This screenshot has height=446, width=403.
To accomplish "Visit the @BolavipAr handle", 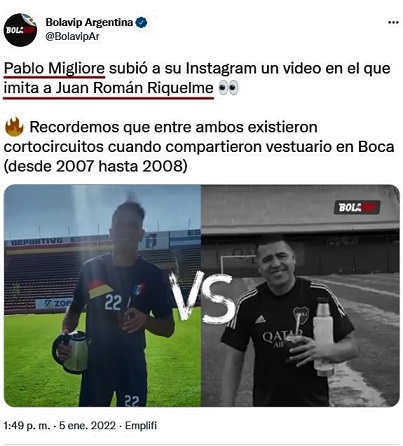I will (72, 36).
